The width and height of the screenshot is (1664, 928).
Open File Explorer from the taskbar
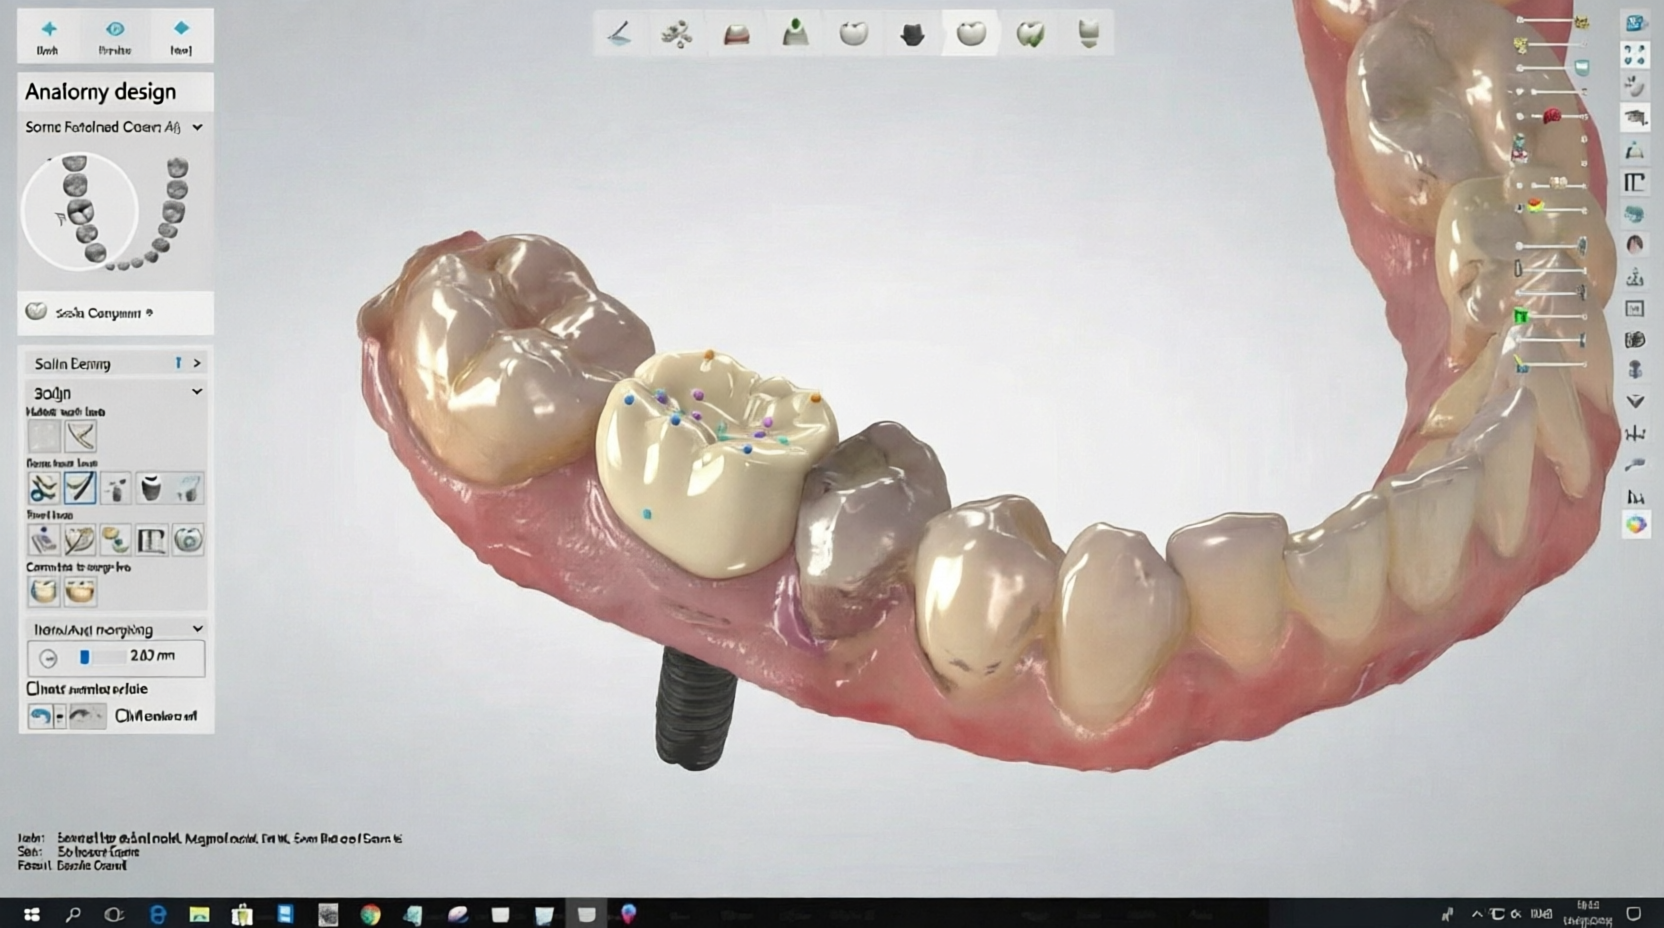(199, 914)
